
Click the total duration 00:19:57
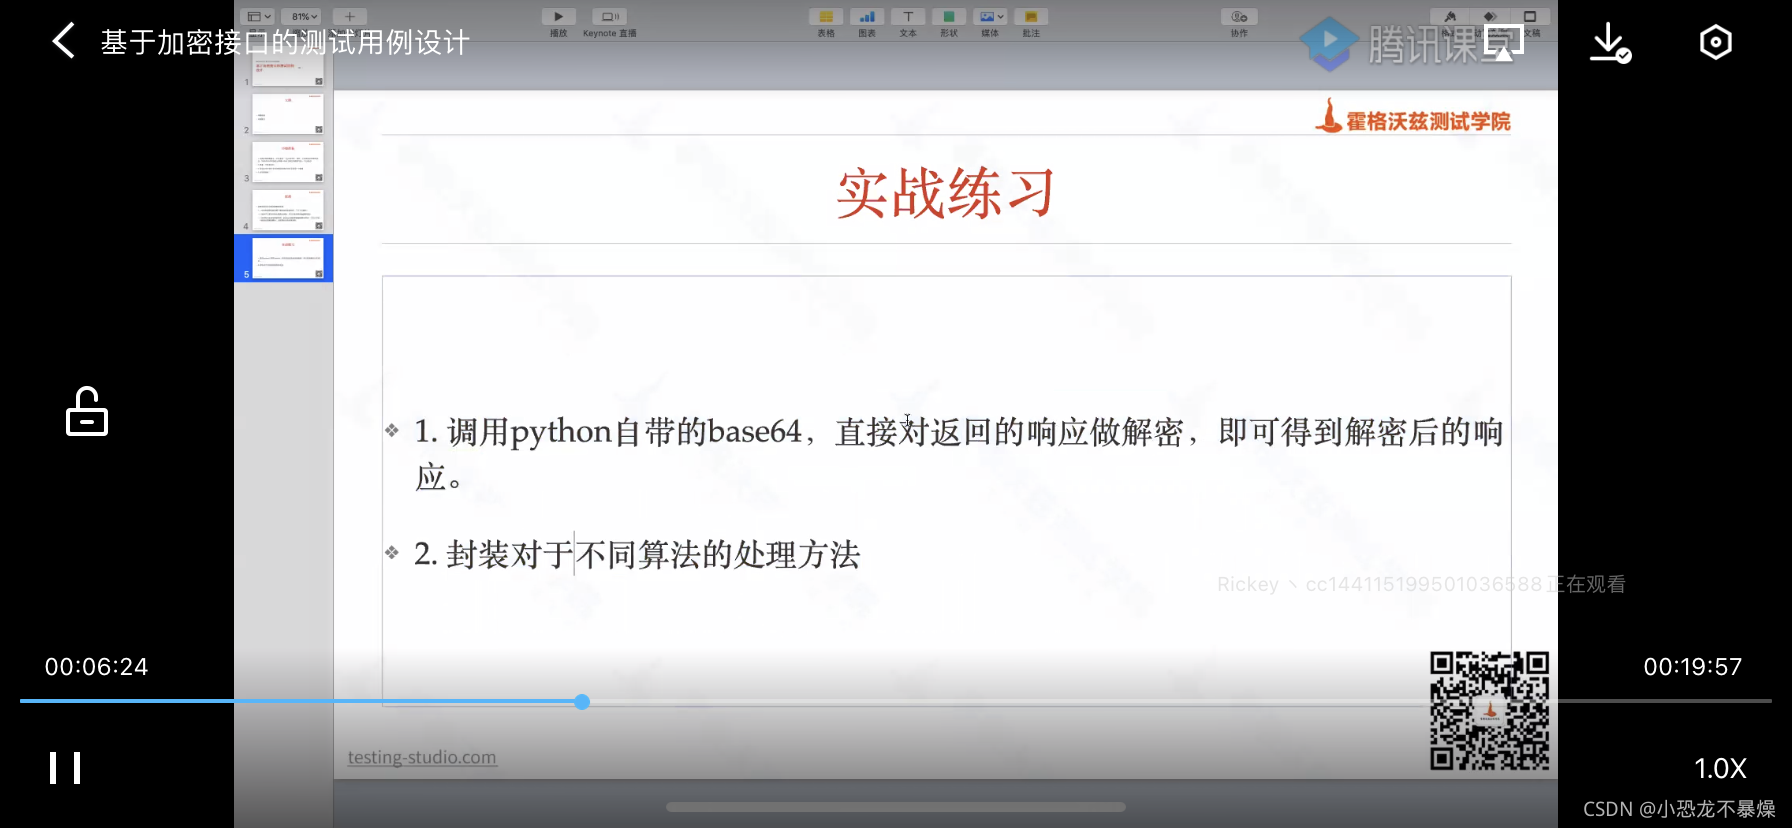click(1692, 667)
